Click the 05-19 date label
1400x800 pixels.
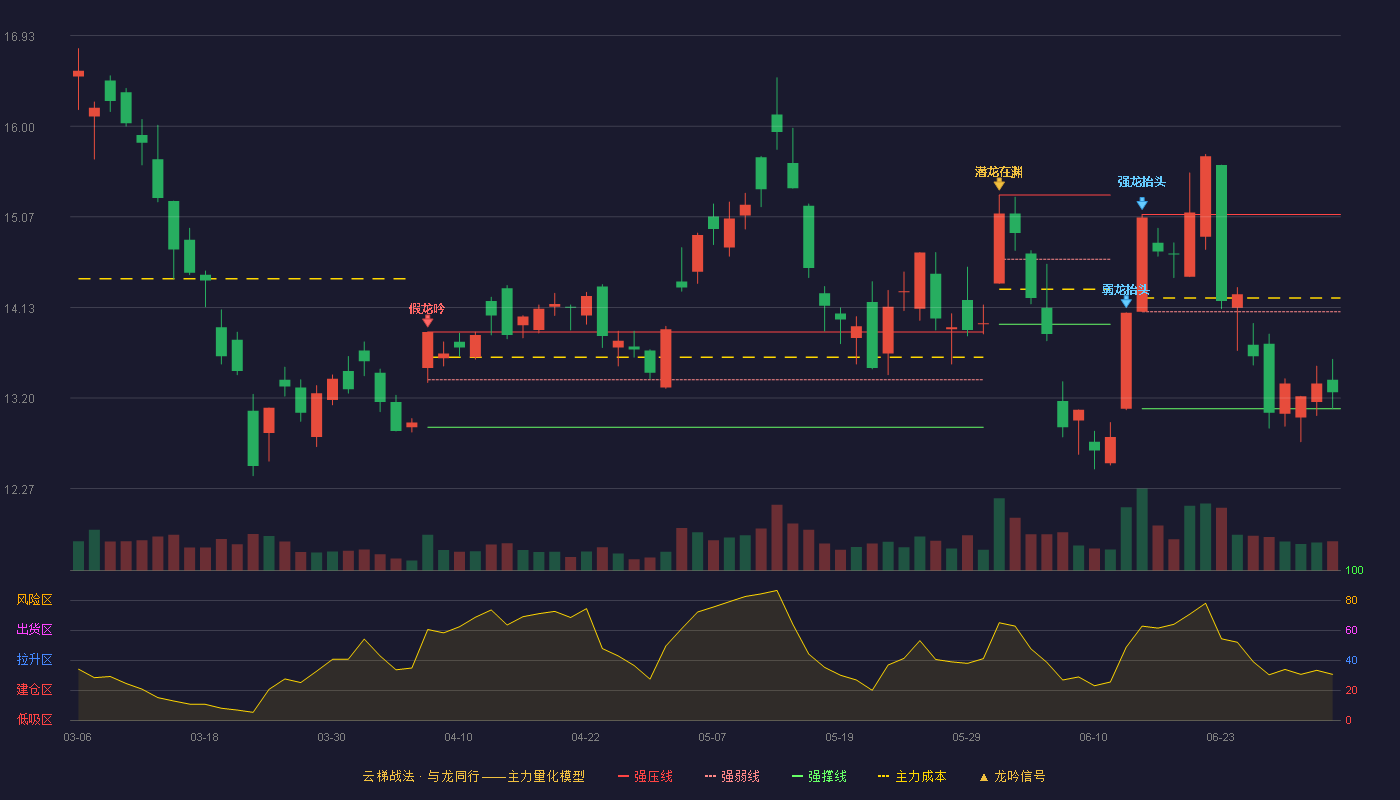[x=839, y=737]
